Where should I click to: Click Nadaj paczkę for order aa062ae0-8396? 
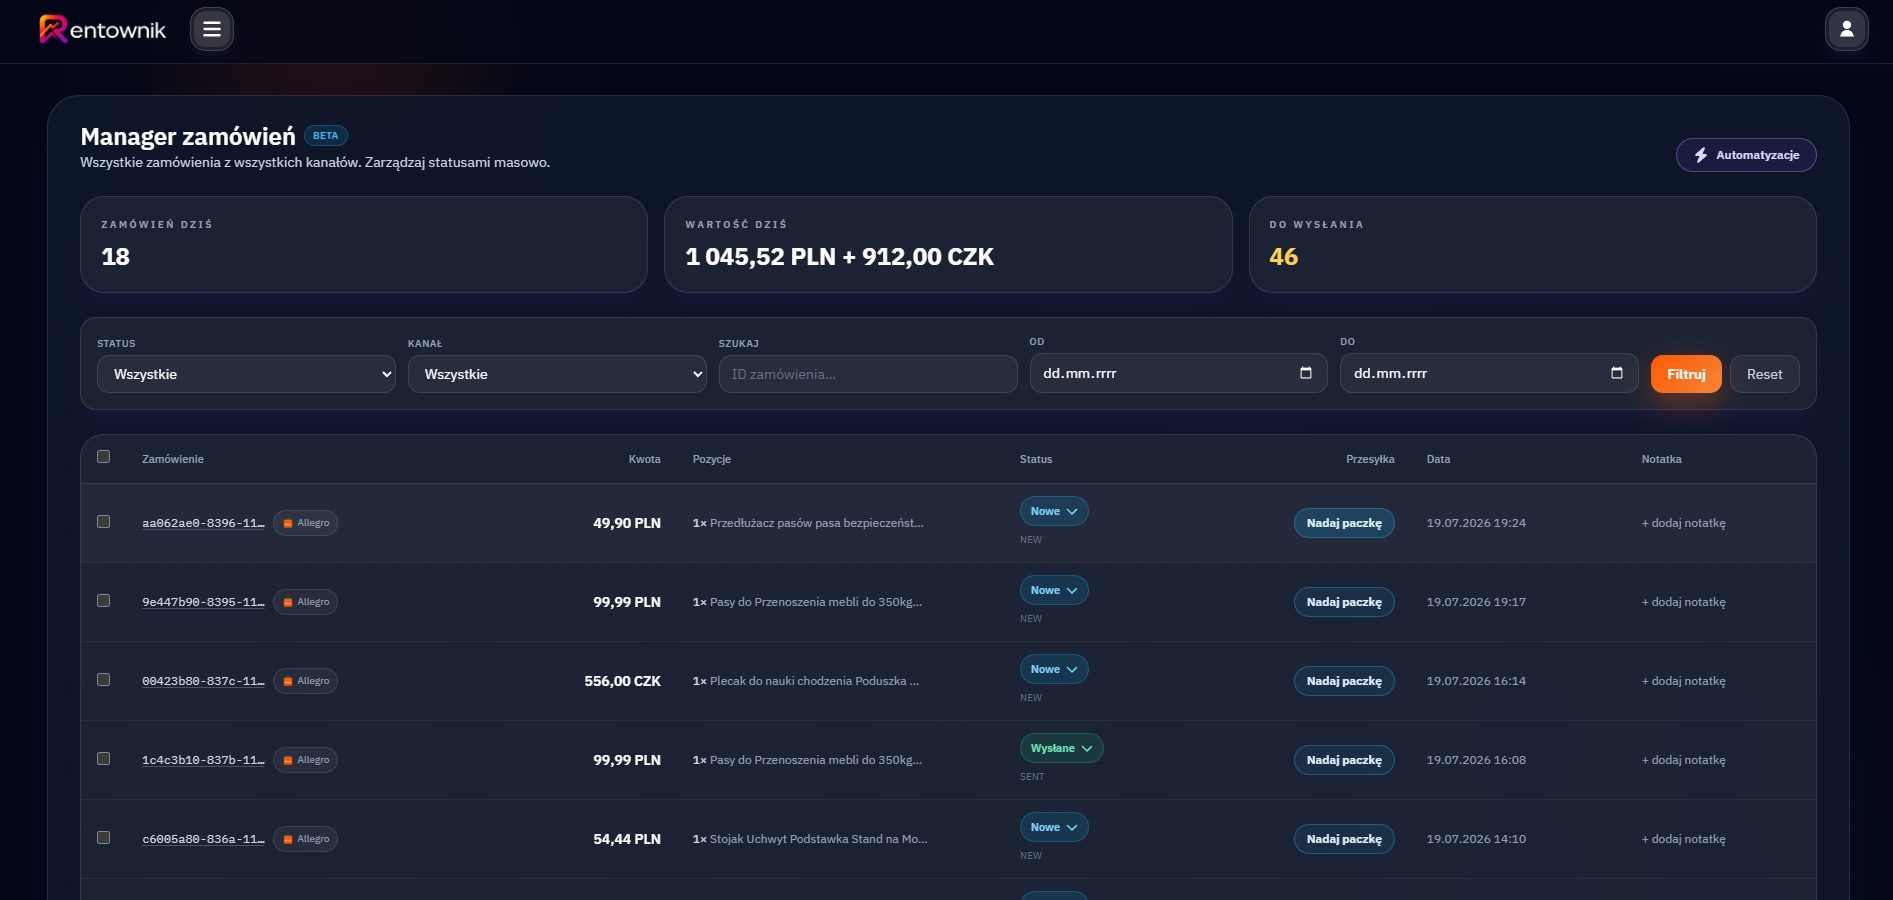point(1344,523)
